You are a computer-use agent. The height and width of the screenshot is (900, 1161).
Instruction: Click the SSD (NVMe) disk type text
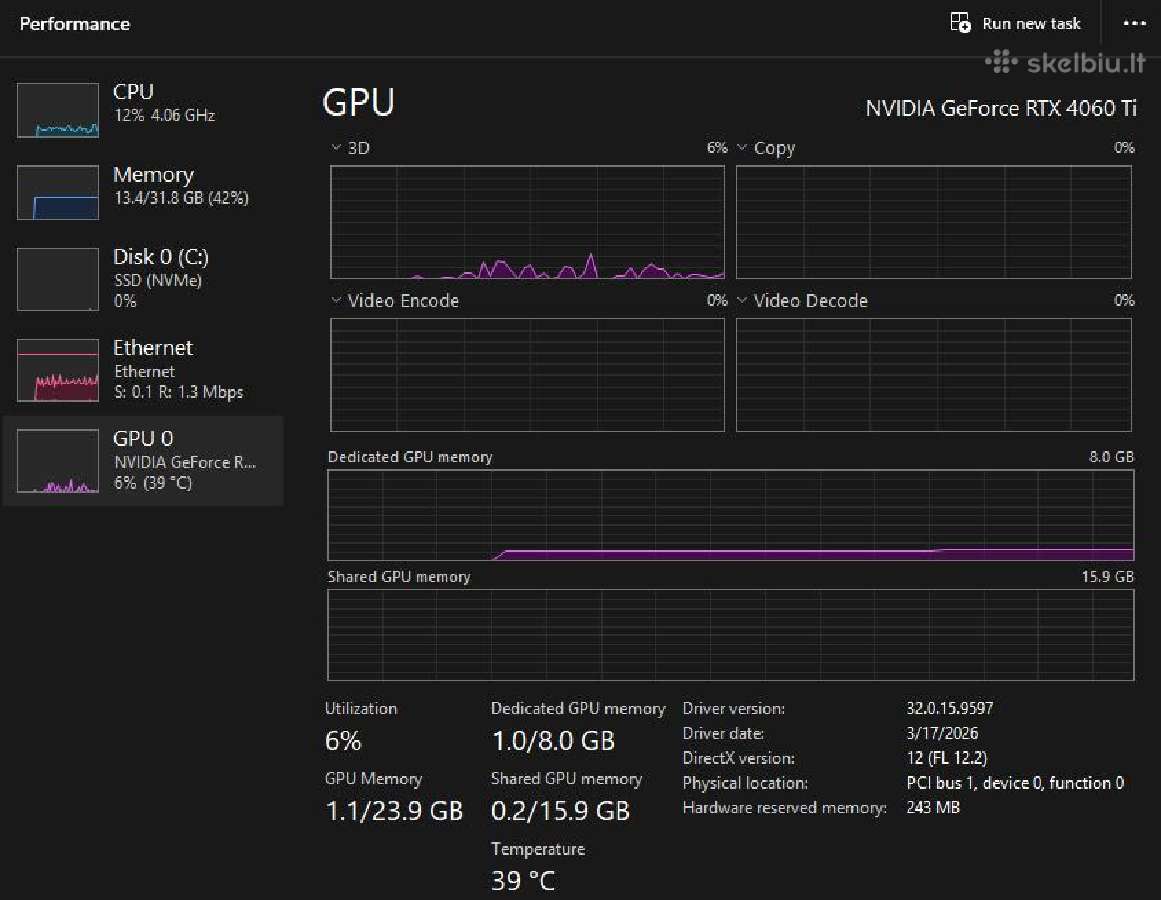158,281
